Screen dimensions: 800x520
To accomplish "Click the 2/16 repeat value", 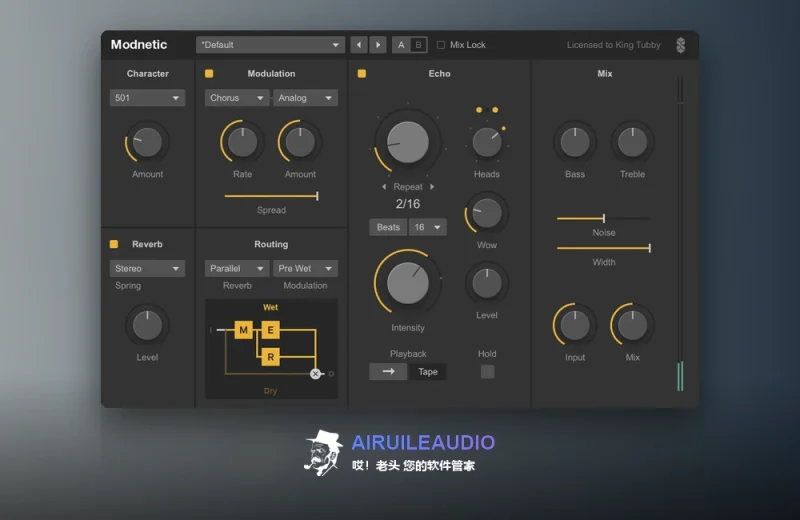I will point(408,204).
